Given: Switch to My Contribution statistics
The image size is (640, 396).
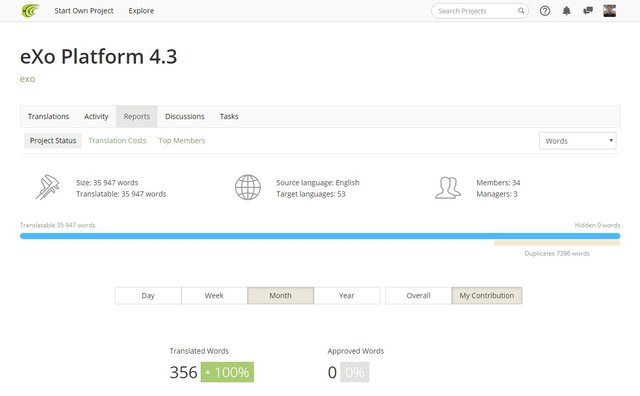Looking at the screenshot, I should (x=487, y=296).
